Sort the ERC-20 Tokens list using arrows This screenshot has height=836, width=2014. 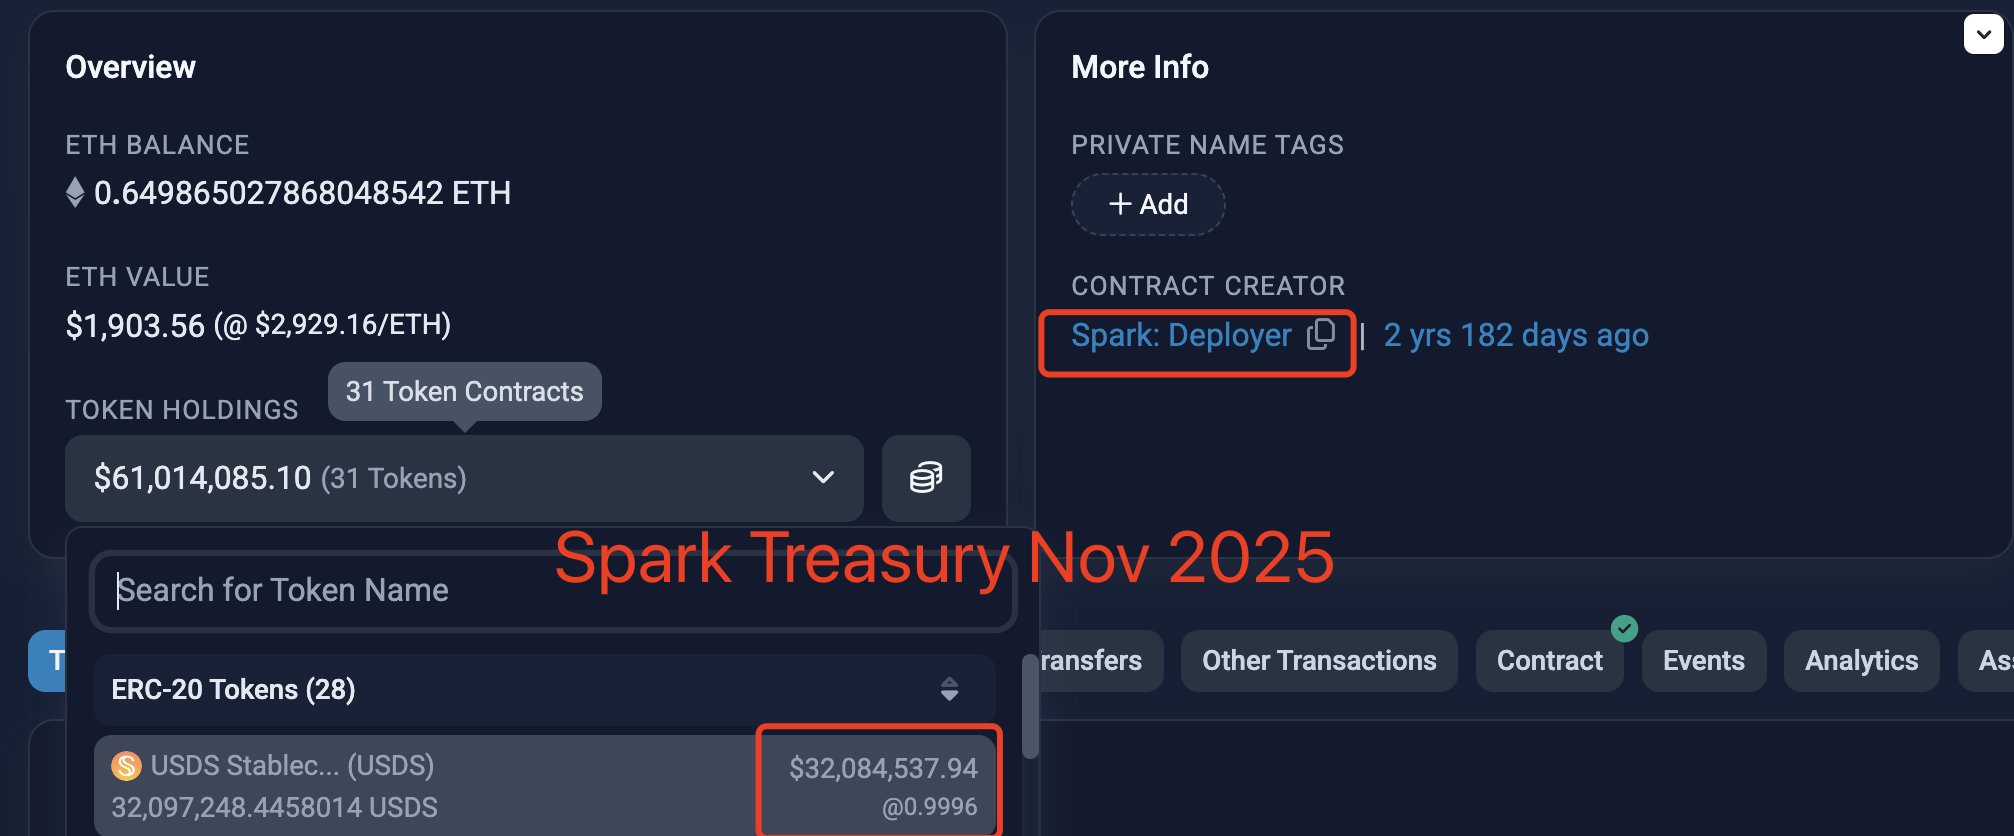point(949,689)
